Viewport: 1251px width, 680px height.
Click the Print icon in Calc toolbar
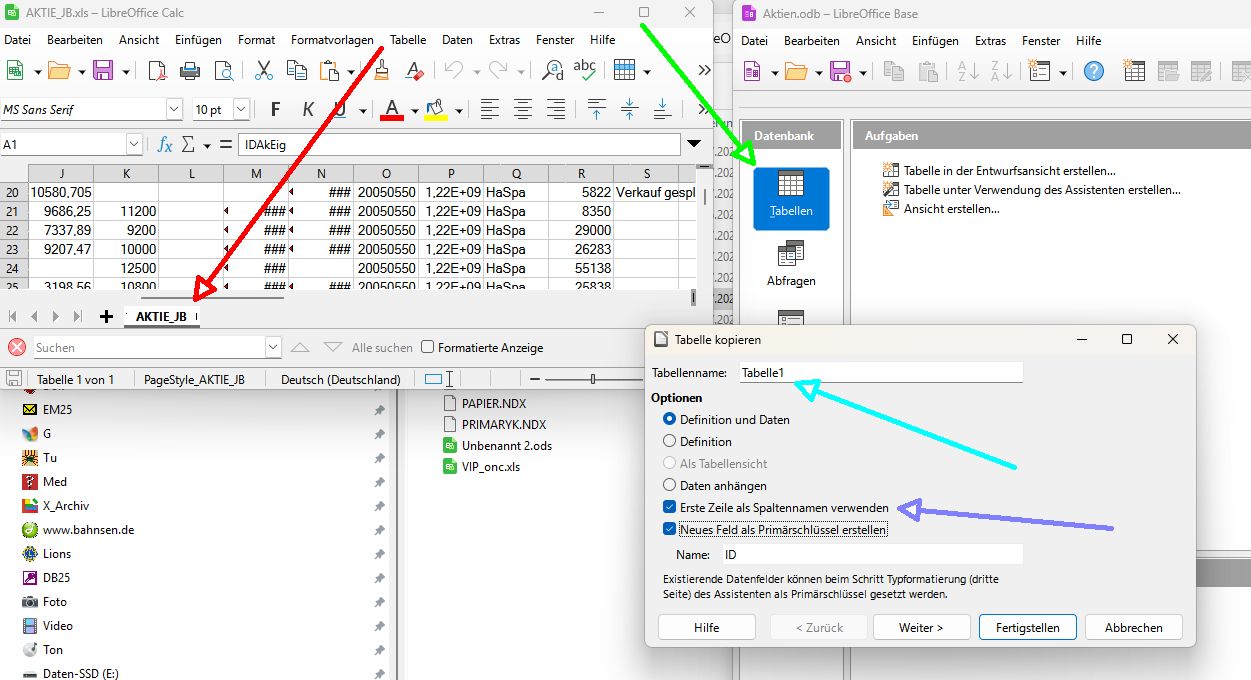click(190, 70)
